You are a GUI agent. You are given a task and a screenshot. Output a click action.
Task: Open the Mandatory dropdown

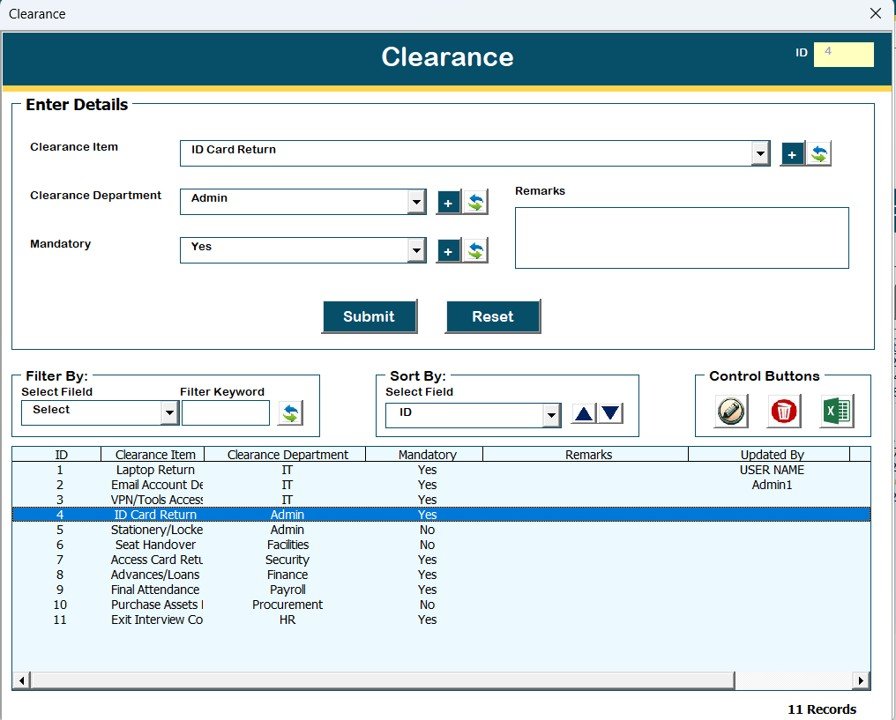coord(416,250)
